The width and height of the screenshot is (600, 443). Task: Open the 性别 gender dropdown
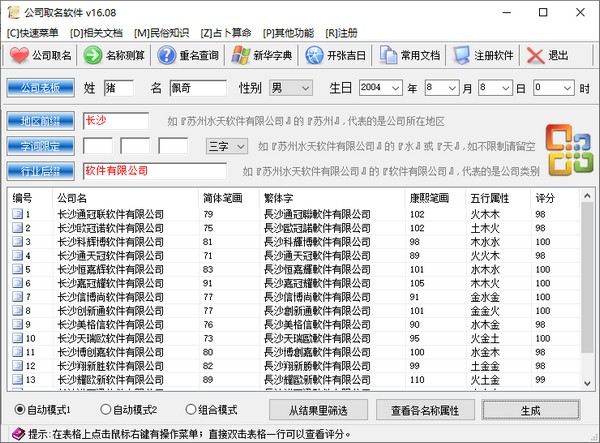291,88
